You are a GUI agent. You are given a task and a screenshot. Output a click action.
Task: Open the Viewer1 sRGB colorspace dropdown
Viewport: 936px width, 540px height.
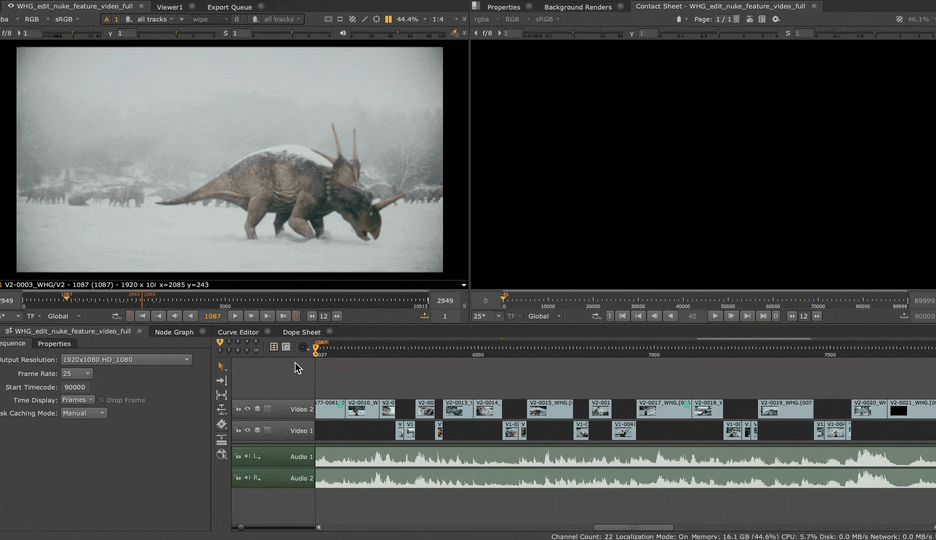tap(67, 19)
